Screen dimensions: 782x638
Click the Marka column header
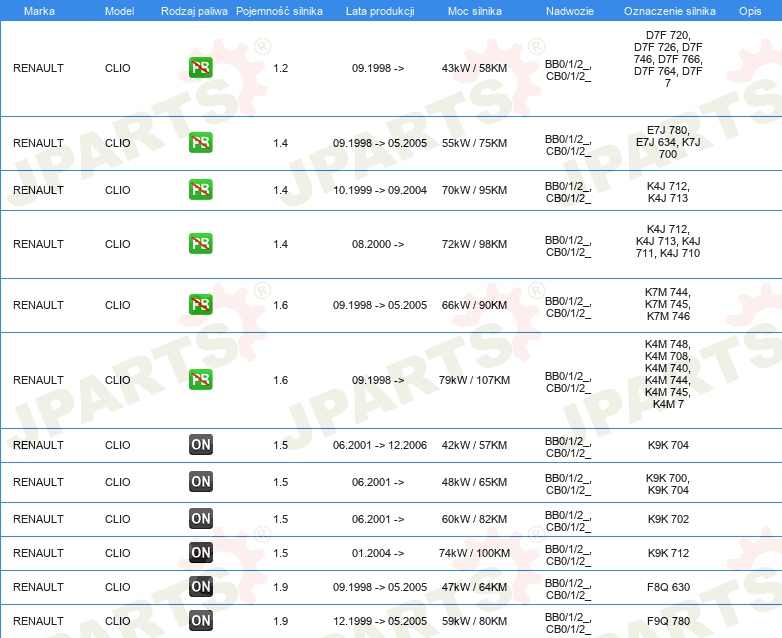38,10
